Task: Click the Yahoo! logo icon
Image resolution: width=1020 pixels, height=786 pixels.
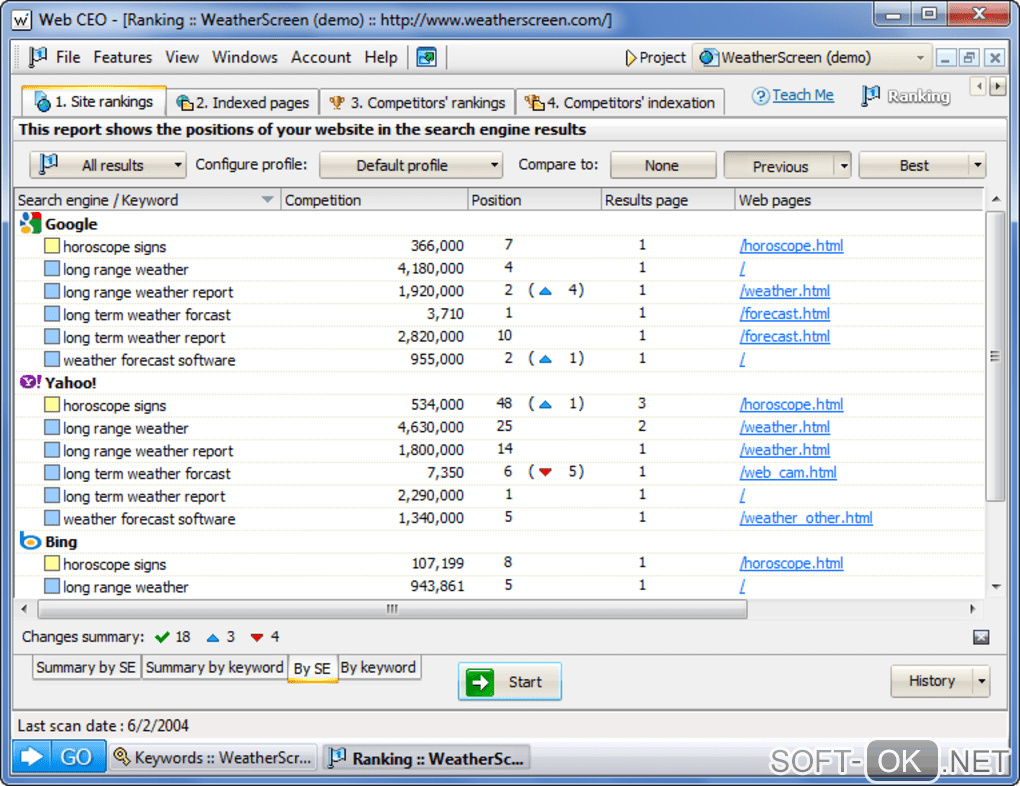Action: pyautogui.click(x=31, y=382)
